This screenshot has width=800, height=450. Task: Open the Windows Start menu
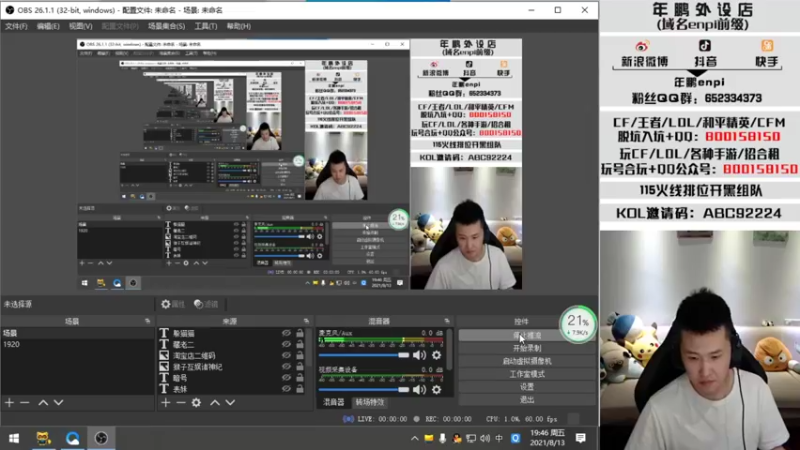14,438
